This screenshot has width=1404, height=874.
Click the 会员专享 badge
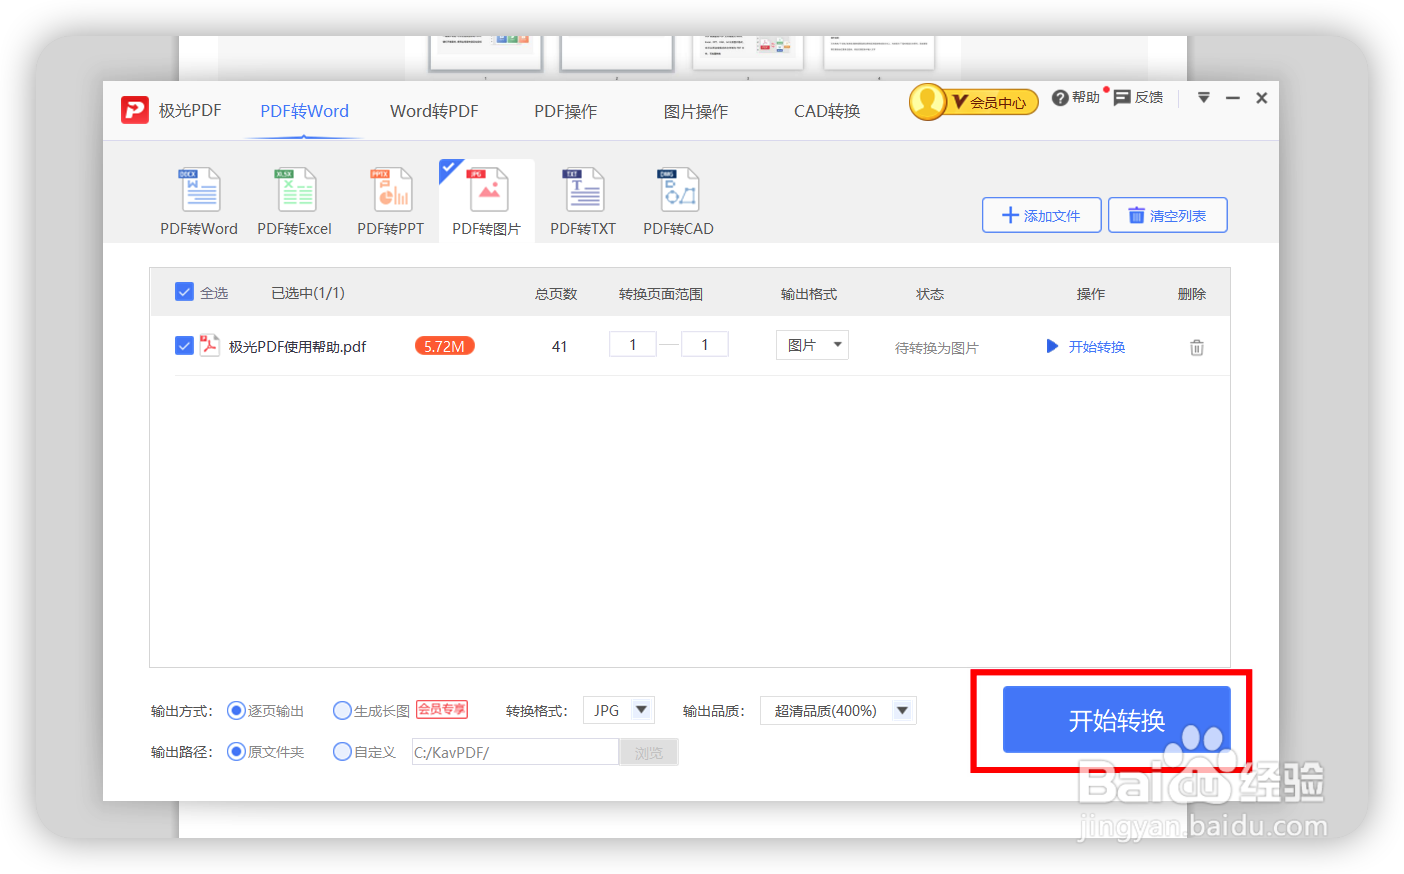click(x=442, y=709)
